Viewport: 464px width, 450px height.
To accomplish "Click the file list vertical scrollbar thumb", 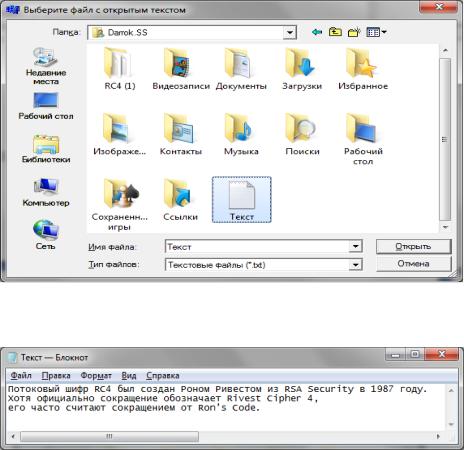I will [x=445, y=139].
